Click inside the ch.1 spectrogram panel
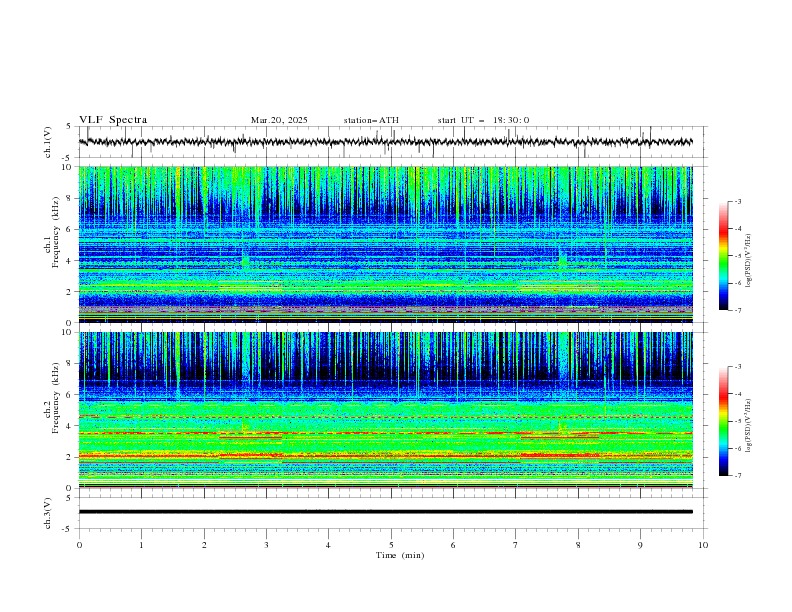This screenshot has width=792, height=612. pyautogui.click(x=385, y=244)
